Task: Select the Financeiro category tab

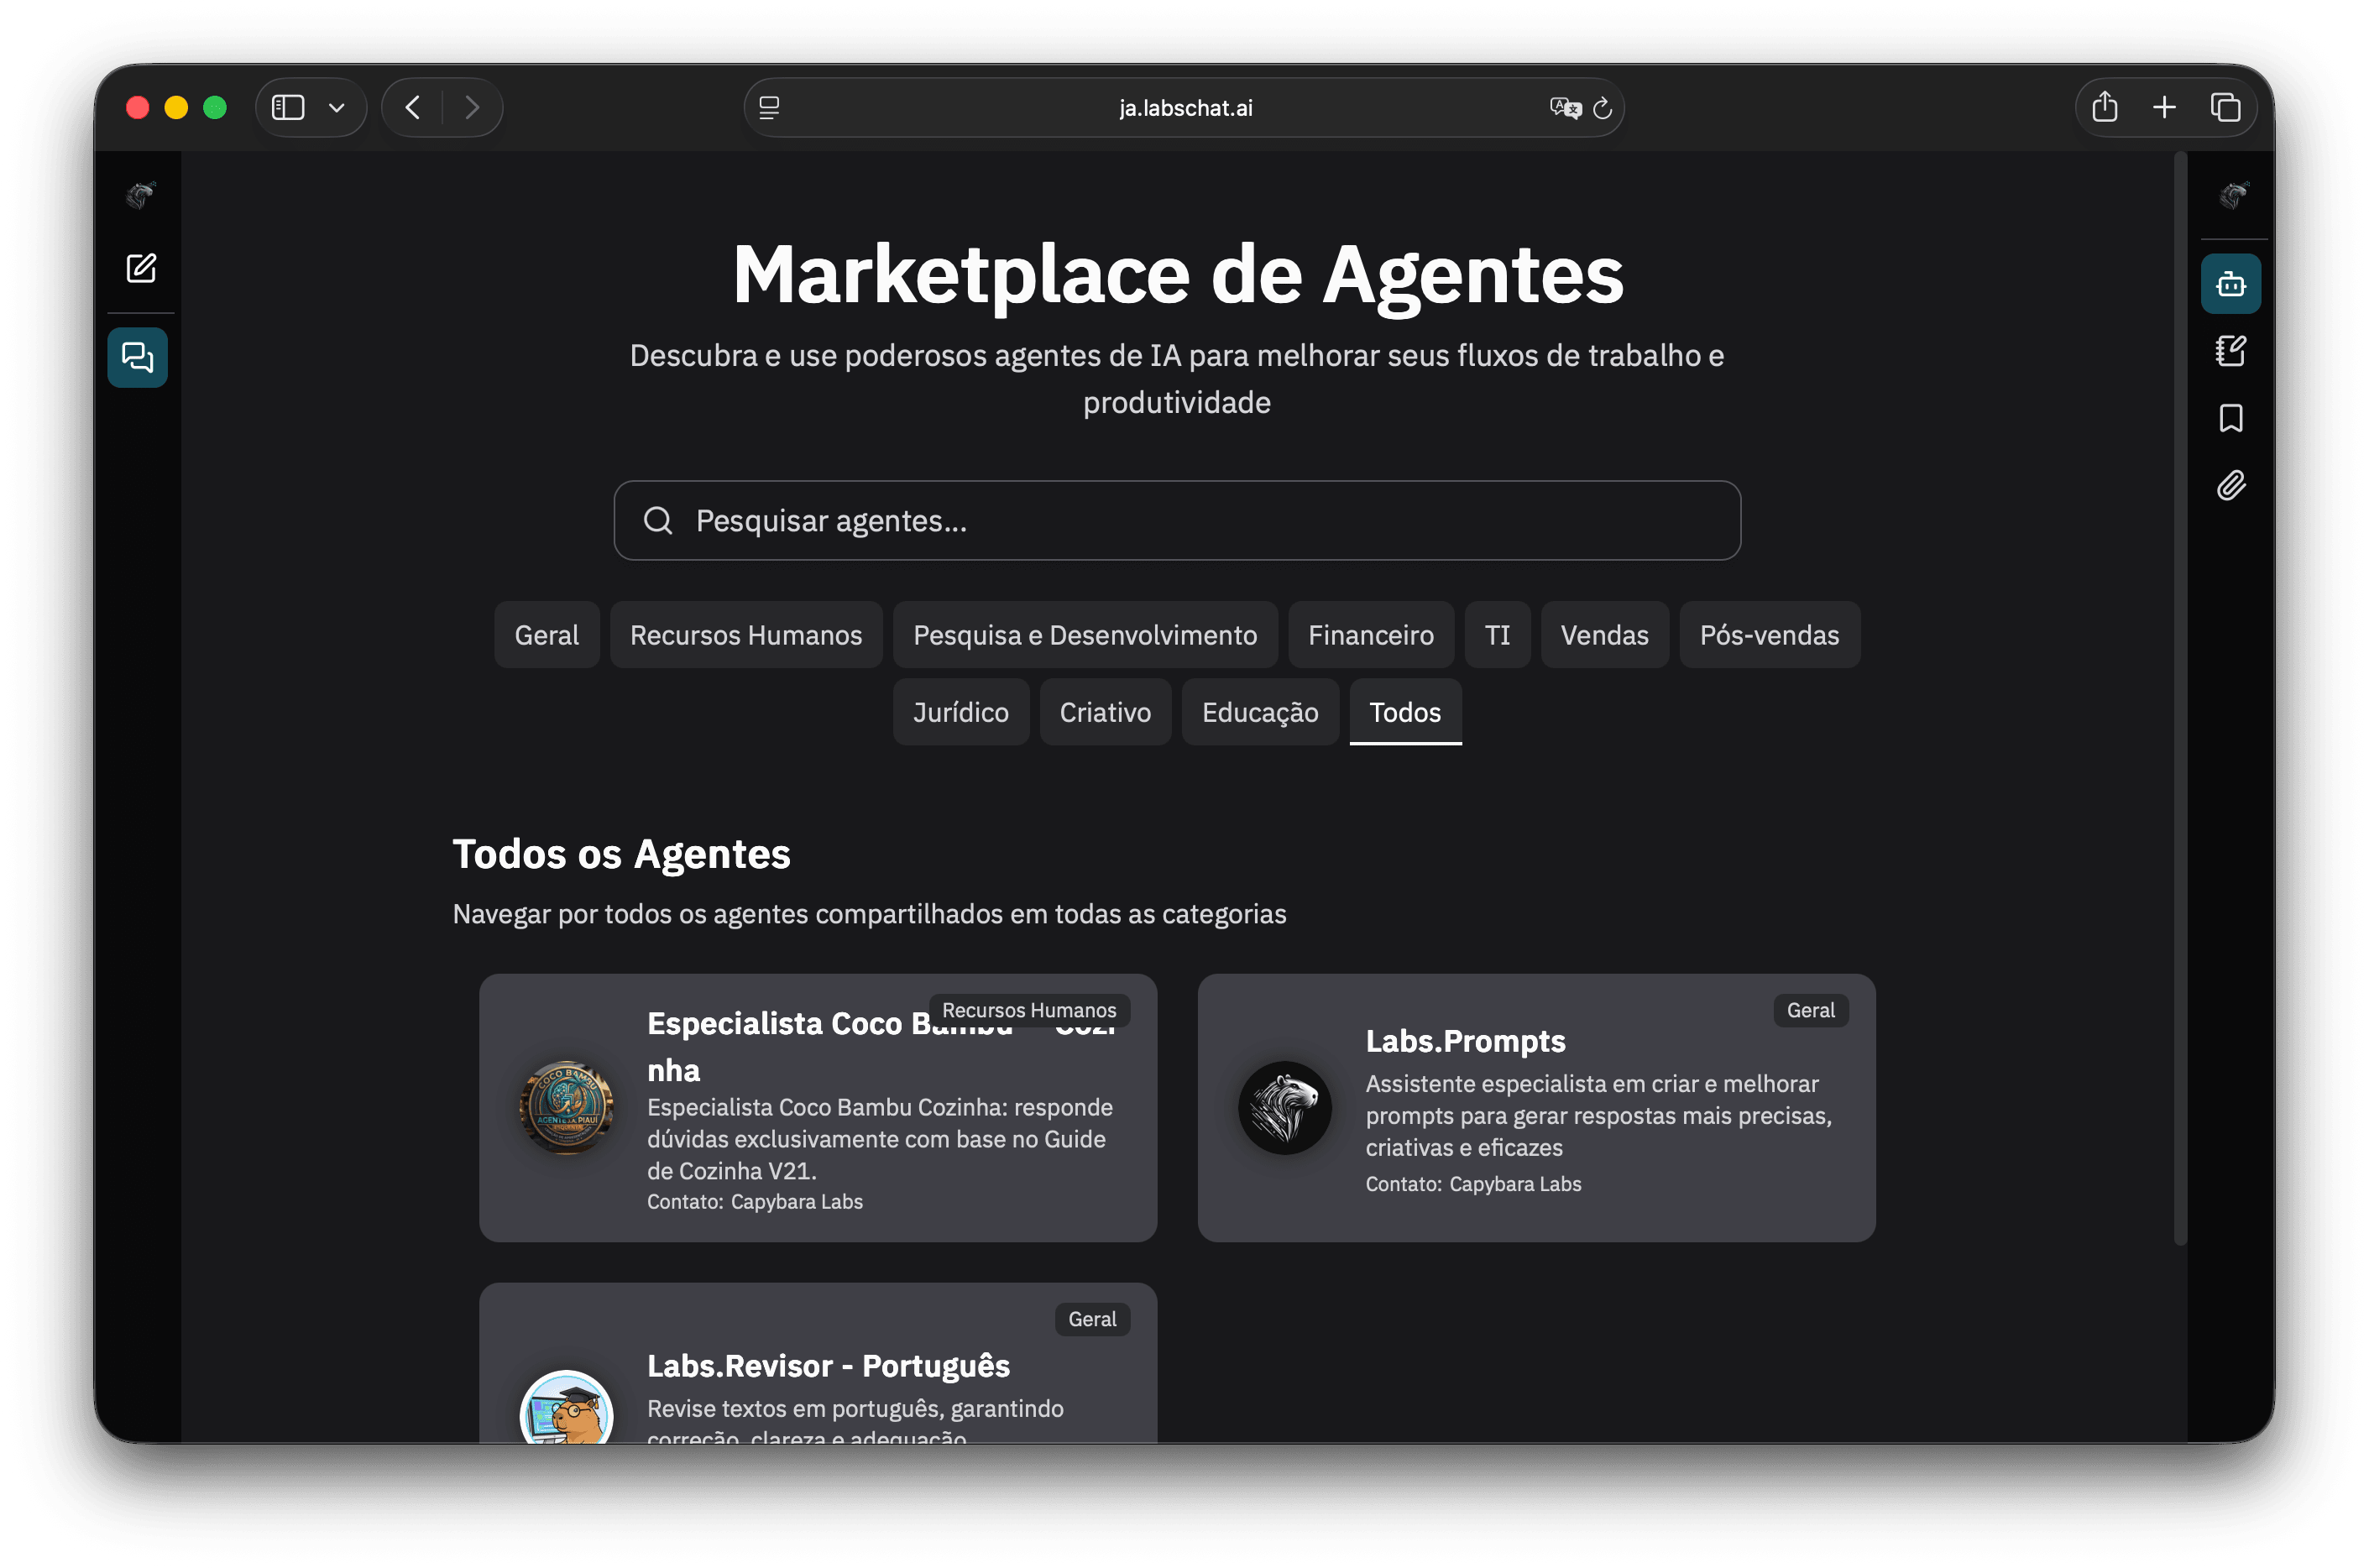Action: (x=1371, y=635)
